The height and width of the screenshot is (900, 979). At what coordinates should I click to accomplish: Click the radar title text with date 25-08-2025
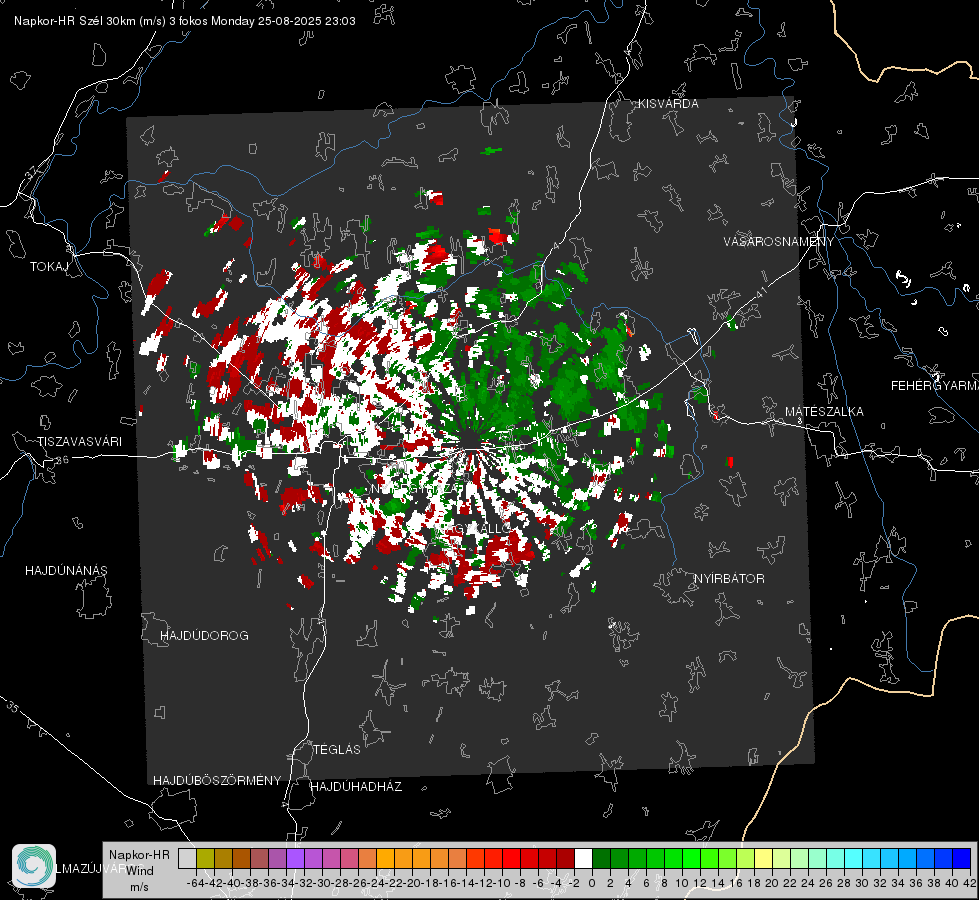click(185, 21)
